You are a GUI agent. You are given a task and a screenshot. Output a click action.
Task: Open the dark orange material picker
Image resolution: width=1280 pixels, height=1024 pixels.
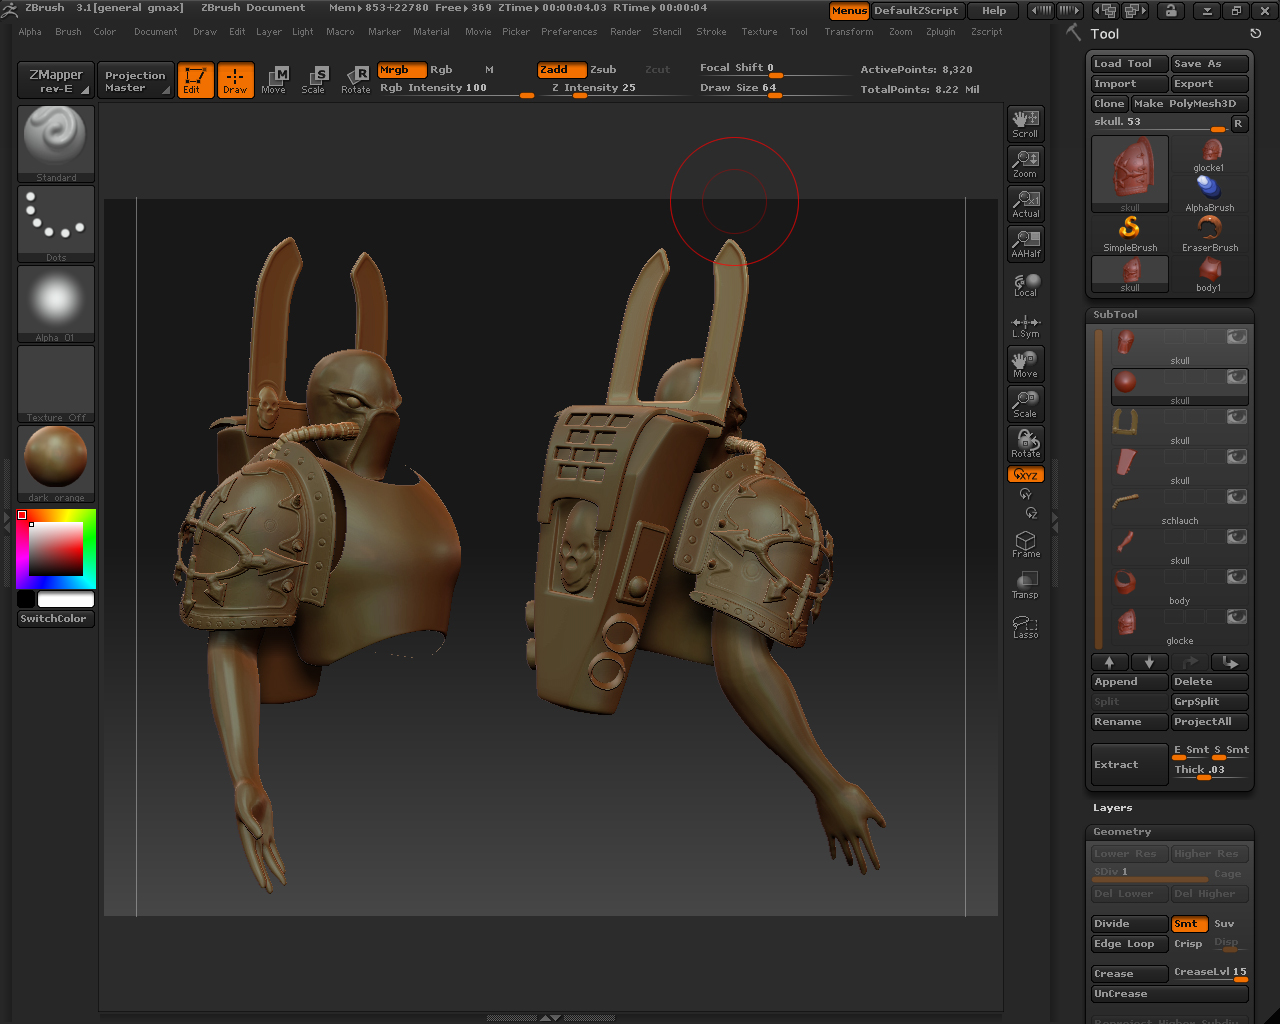56,464
